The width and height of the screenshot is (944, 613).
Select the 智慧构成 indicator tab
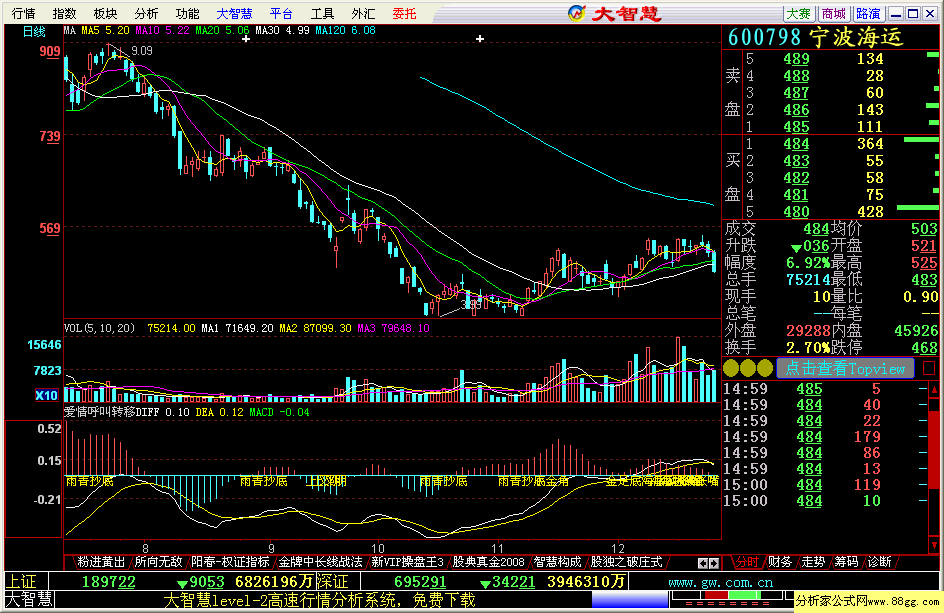tap(557, 562)
